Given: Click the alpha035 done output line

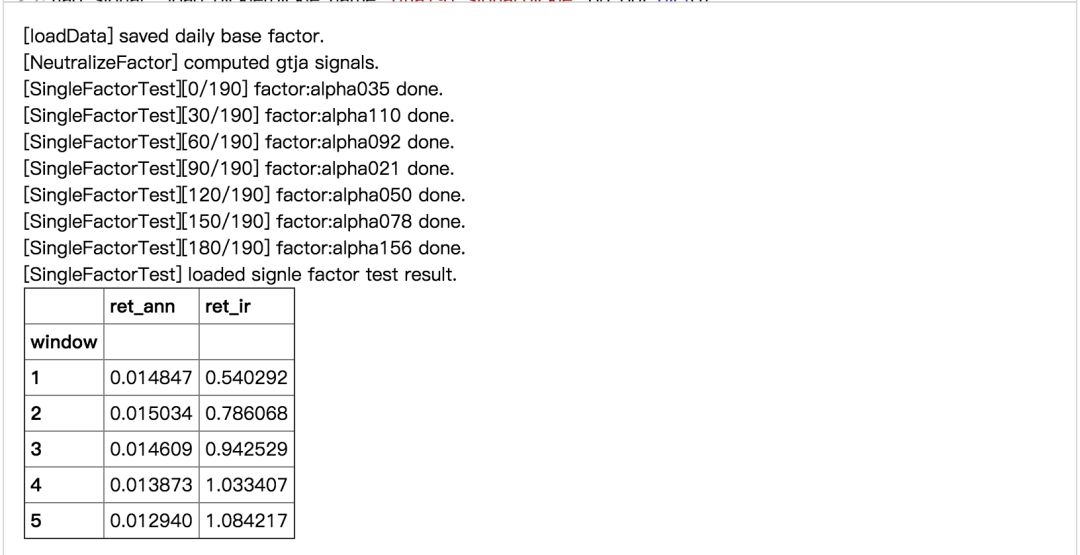Looking at the screenshot, I should (x=232, y=90).
